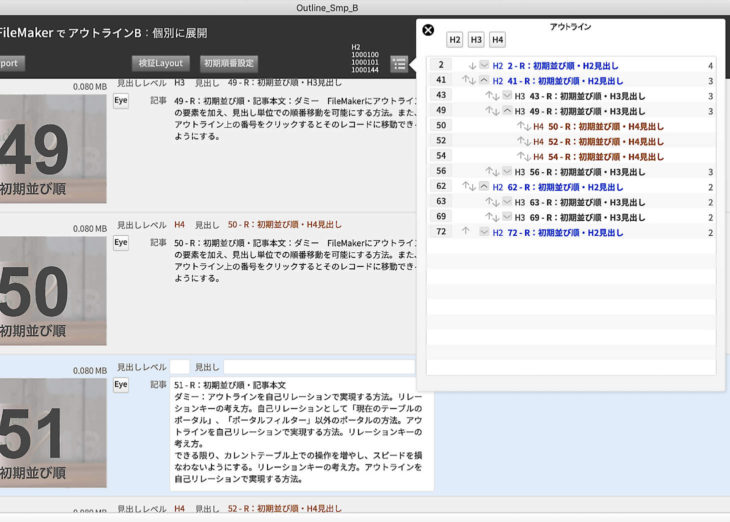Viewport: 730px width, 522px height.
Task: Toggle the Eye button on record 49
Action: (121, 101)
